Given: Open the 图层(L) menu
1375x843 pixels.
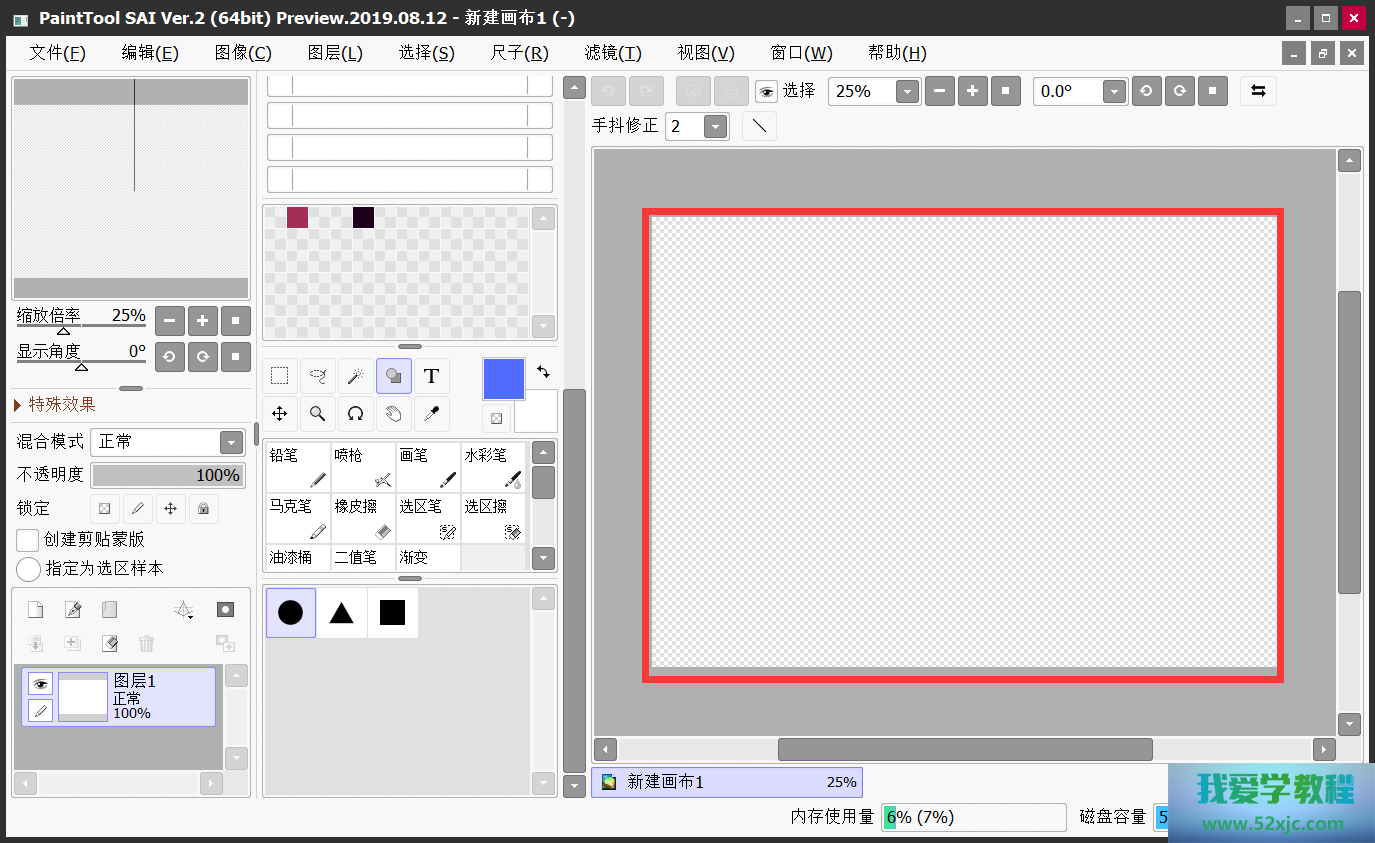Looking at the screenshot, I should [x=335, y=53].
